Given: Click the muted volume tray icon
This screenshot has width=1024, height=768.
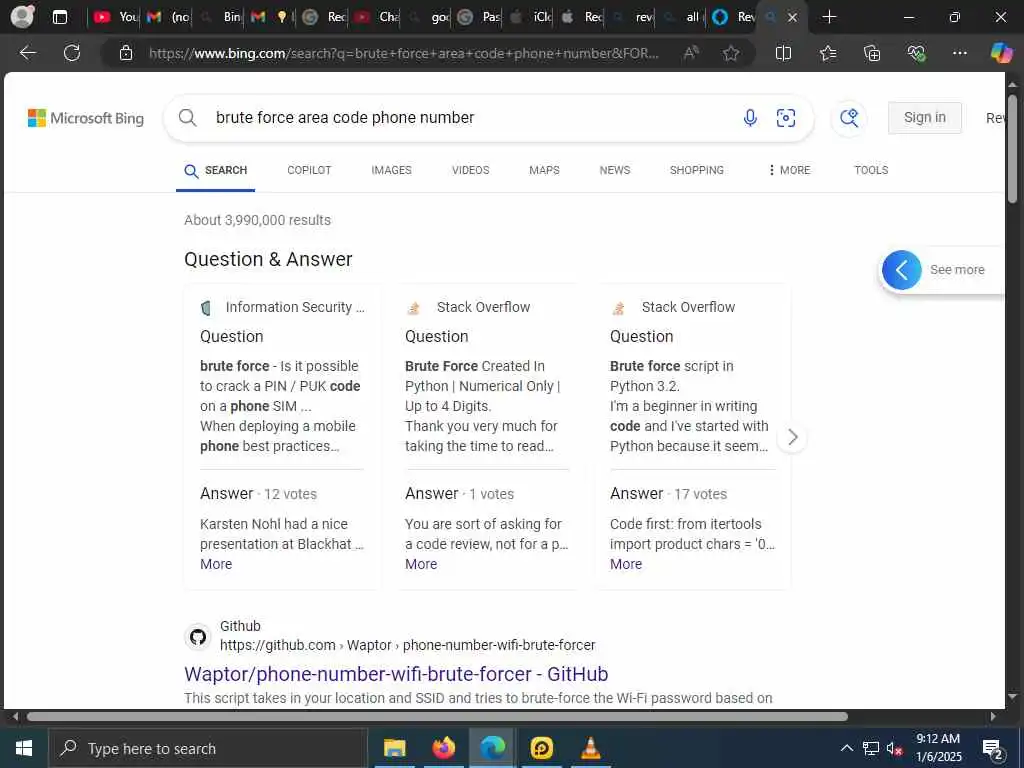Looking at the screenshot, I should pos(894,748).
